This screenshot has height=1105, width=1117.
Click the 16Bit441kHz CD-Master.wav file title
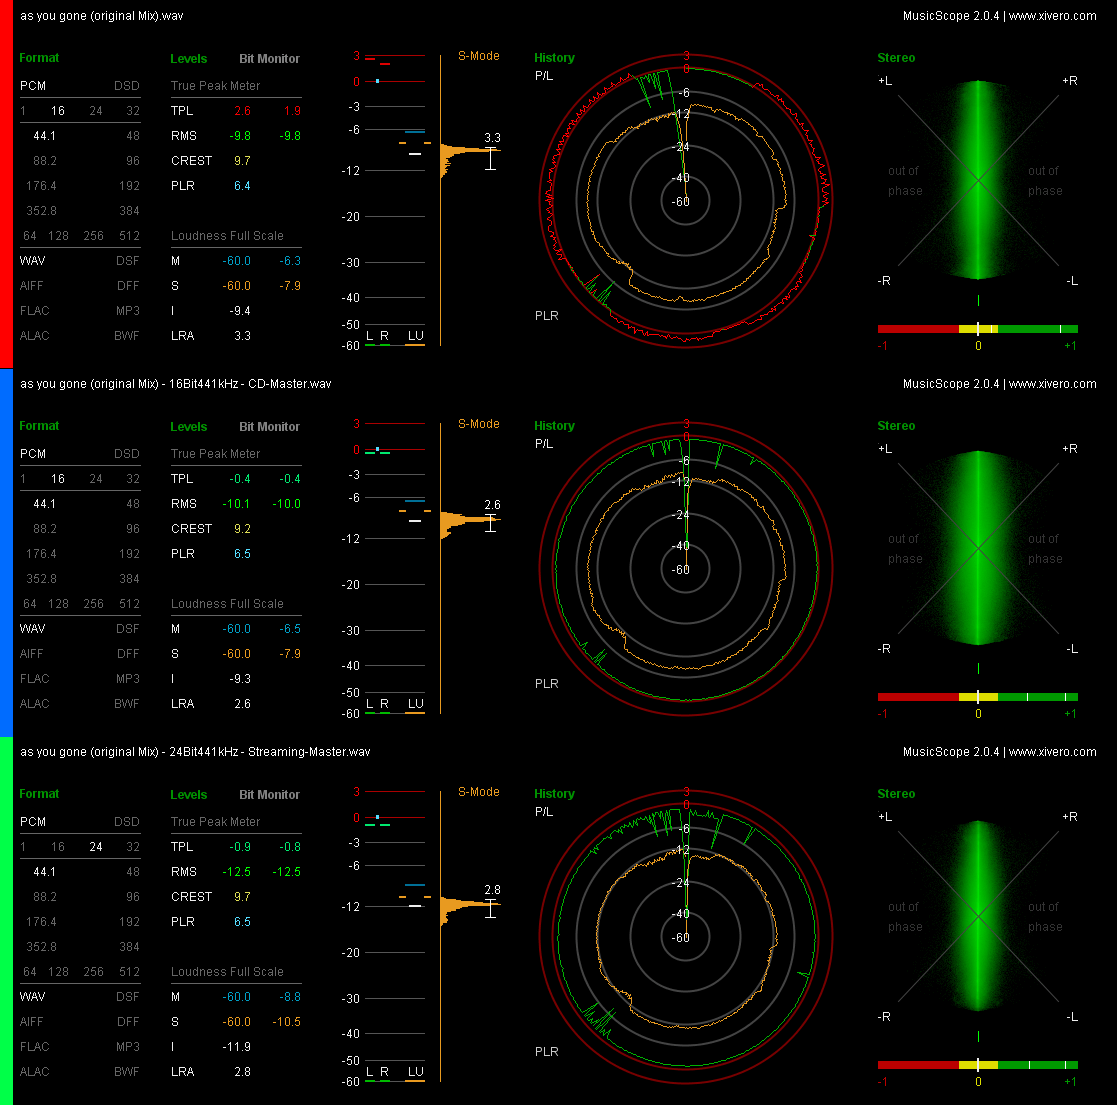tap(175, 384)
